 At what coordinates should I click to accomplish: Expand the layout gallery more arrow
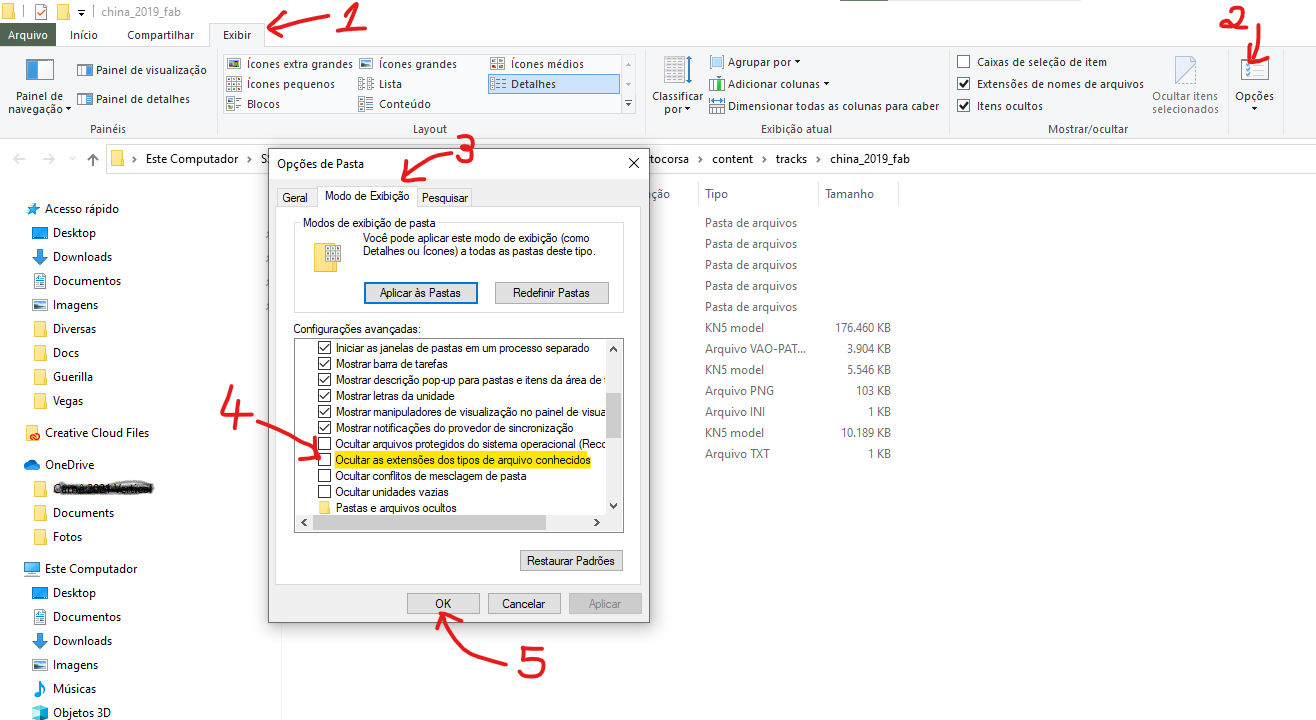coord(629,104)
